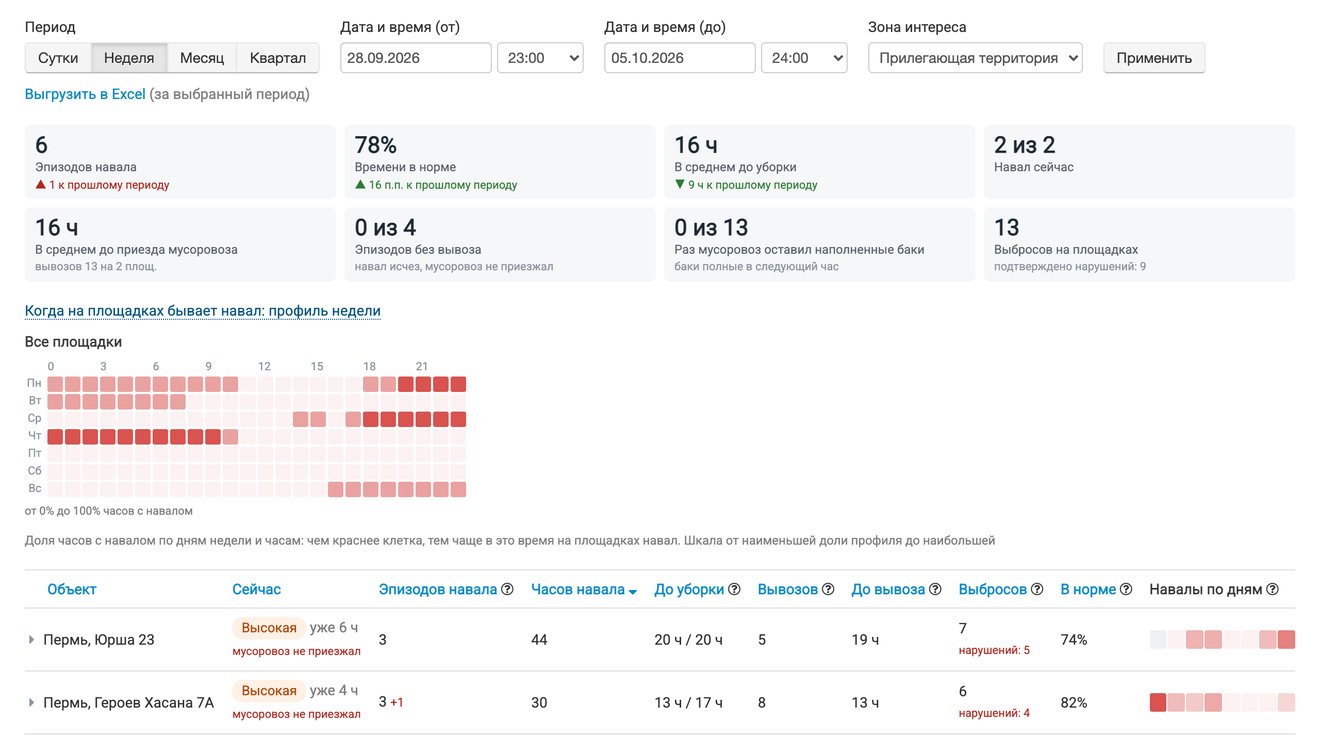Open the help icon next to Выбросов
The width and height of the screenshot is (1320, 753).
pyautogui.click(x=1037, y=590)
